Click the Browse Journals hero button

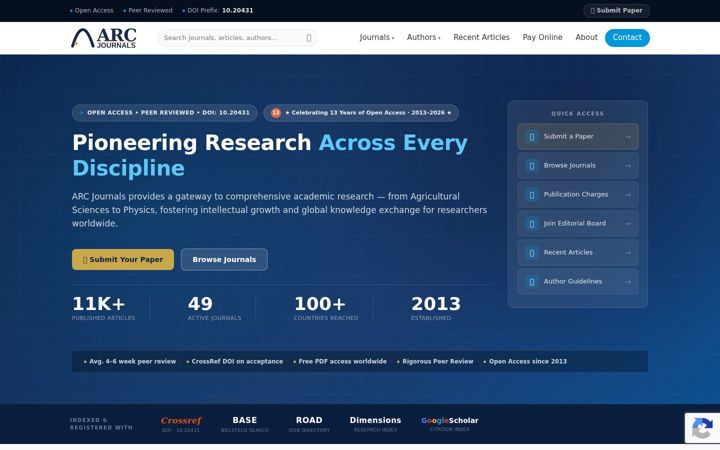pyautogui.click(x=224, y=259)
